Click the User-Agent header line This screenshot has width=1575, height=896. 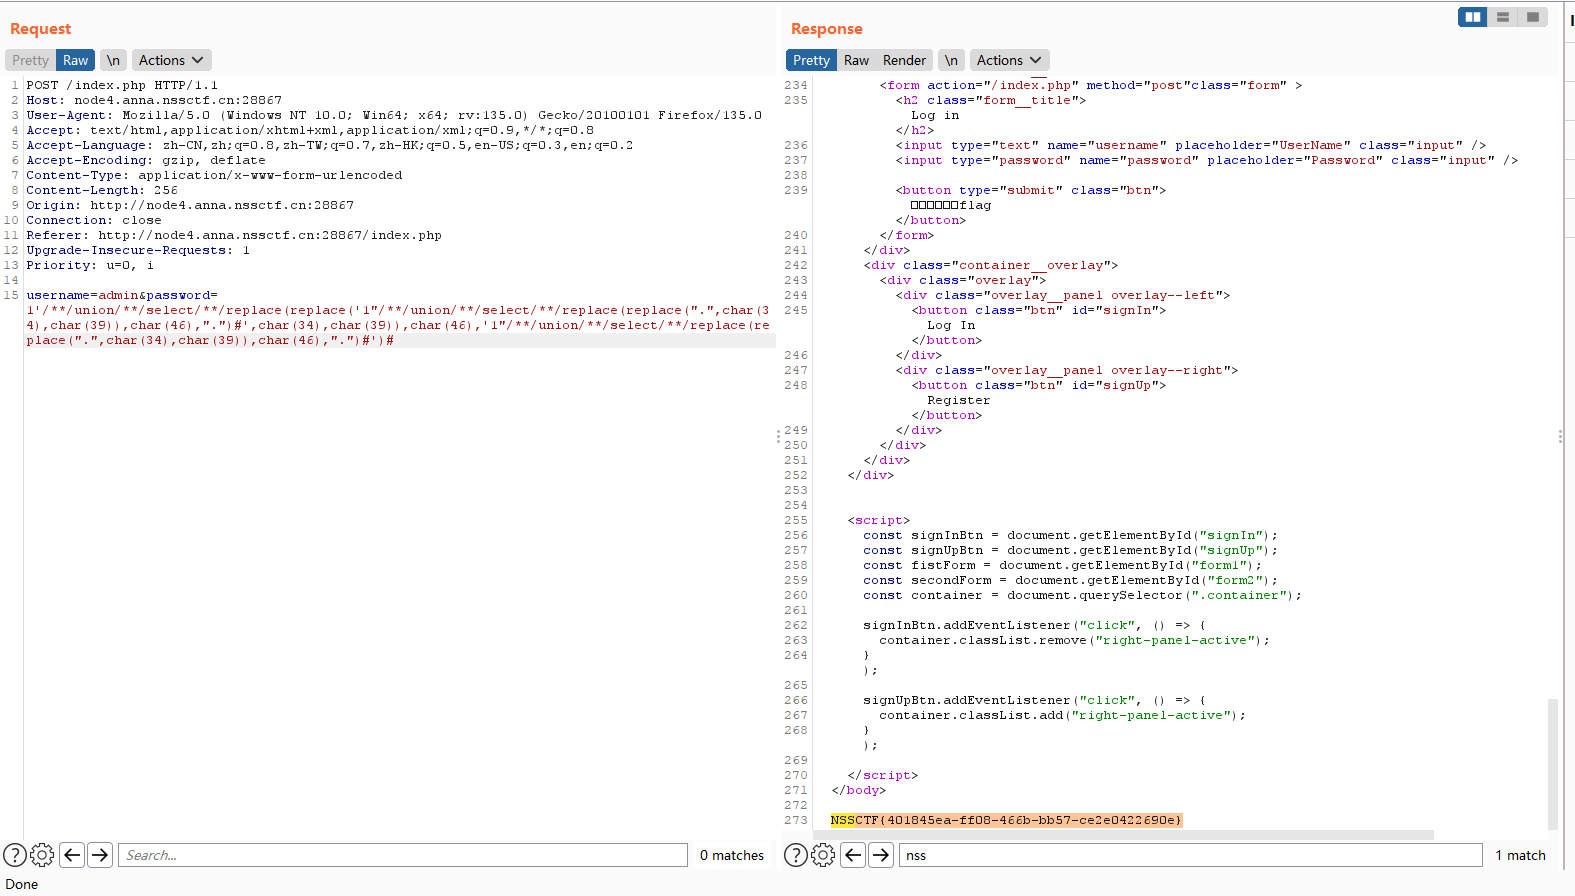pyautogui.click(x=394, y=115)
